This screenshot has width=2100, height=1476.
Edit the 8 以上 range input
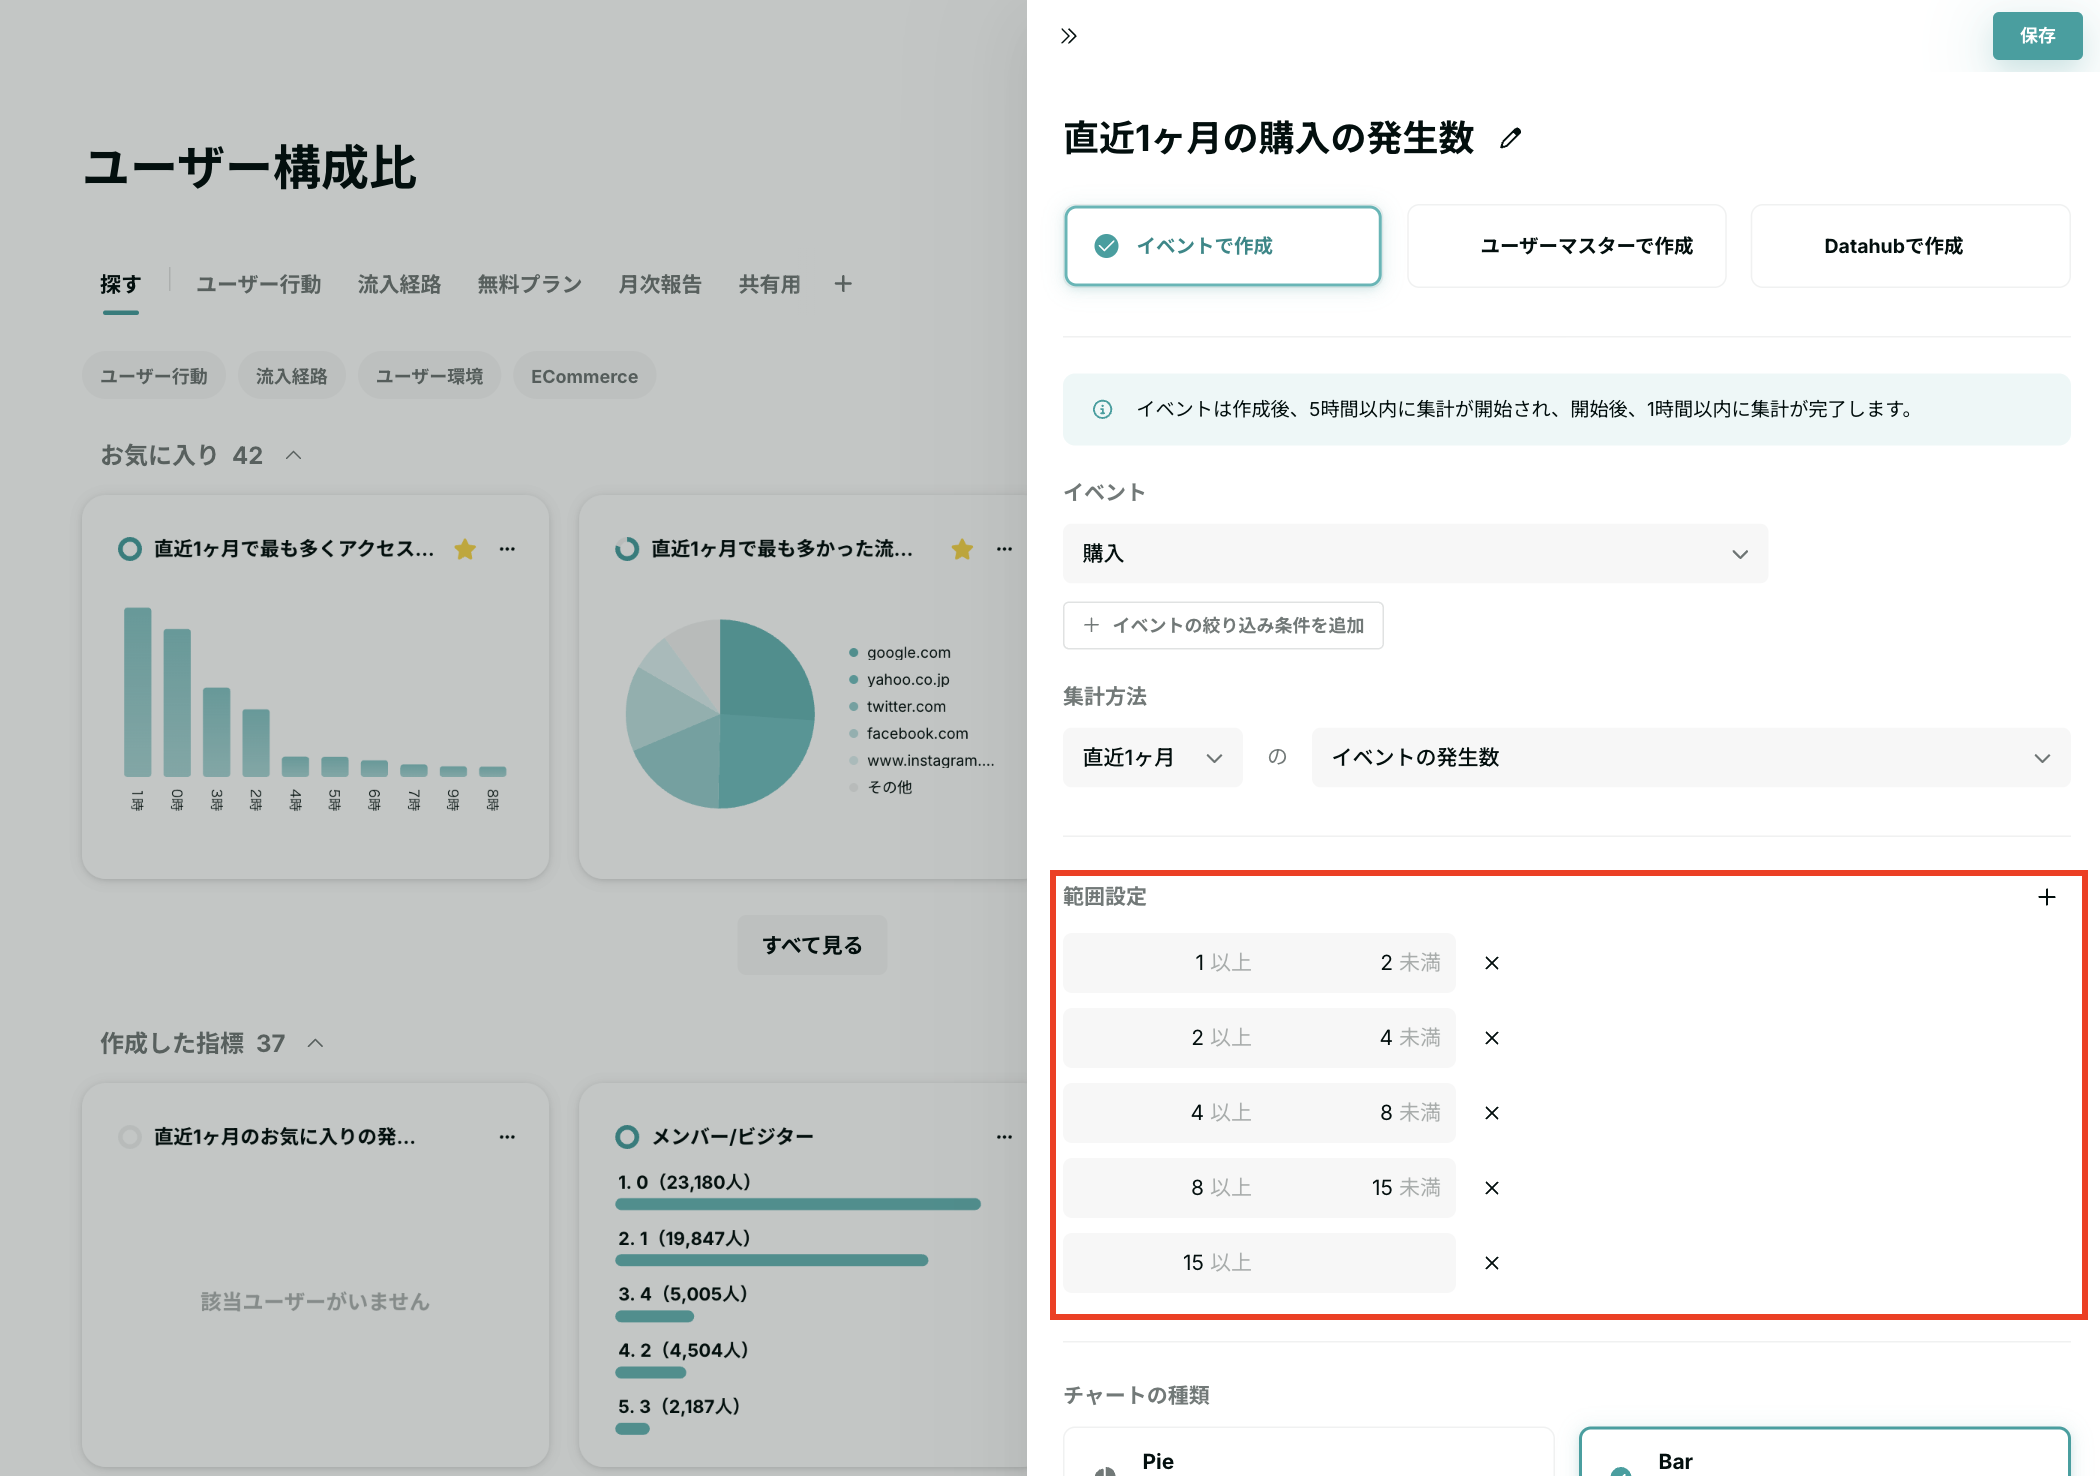1160,1187
